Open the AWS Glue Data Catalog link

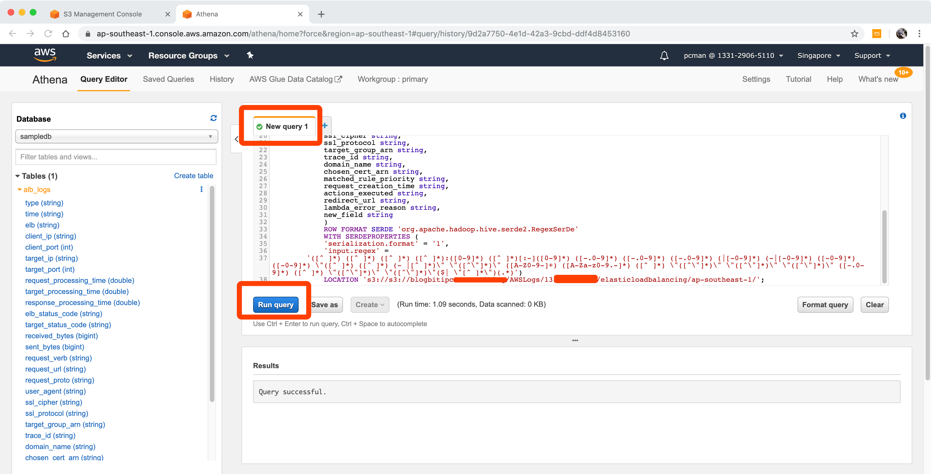[x=296, y=79]
